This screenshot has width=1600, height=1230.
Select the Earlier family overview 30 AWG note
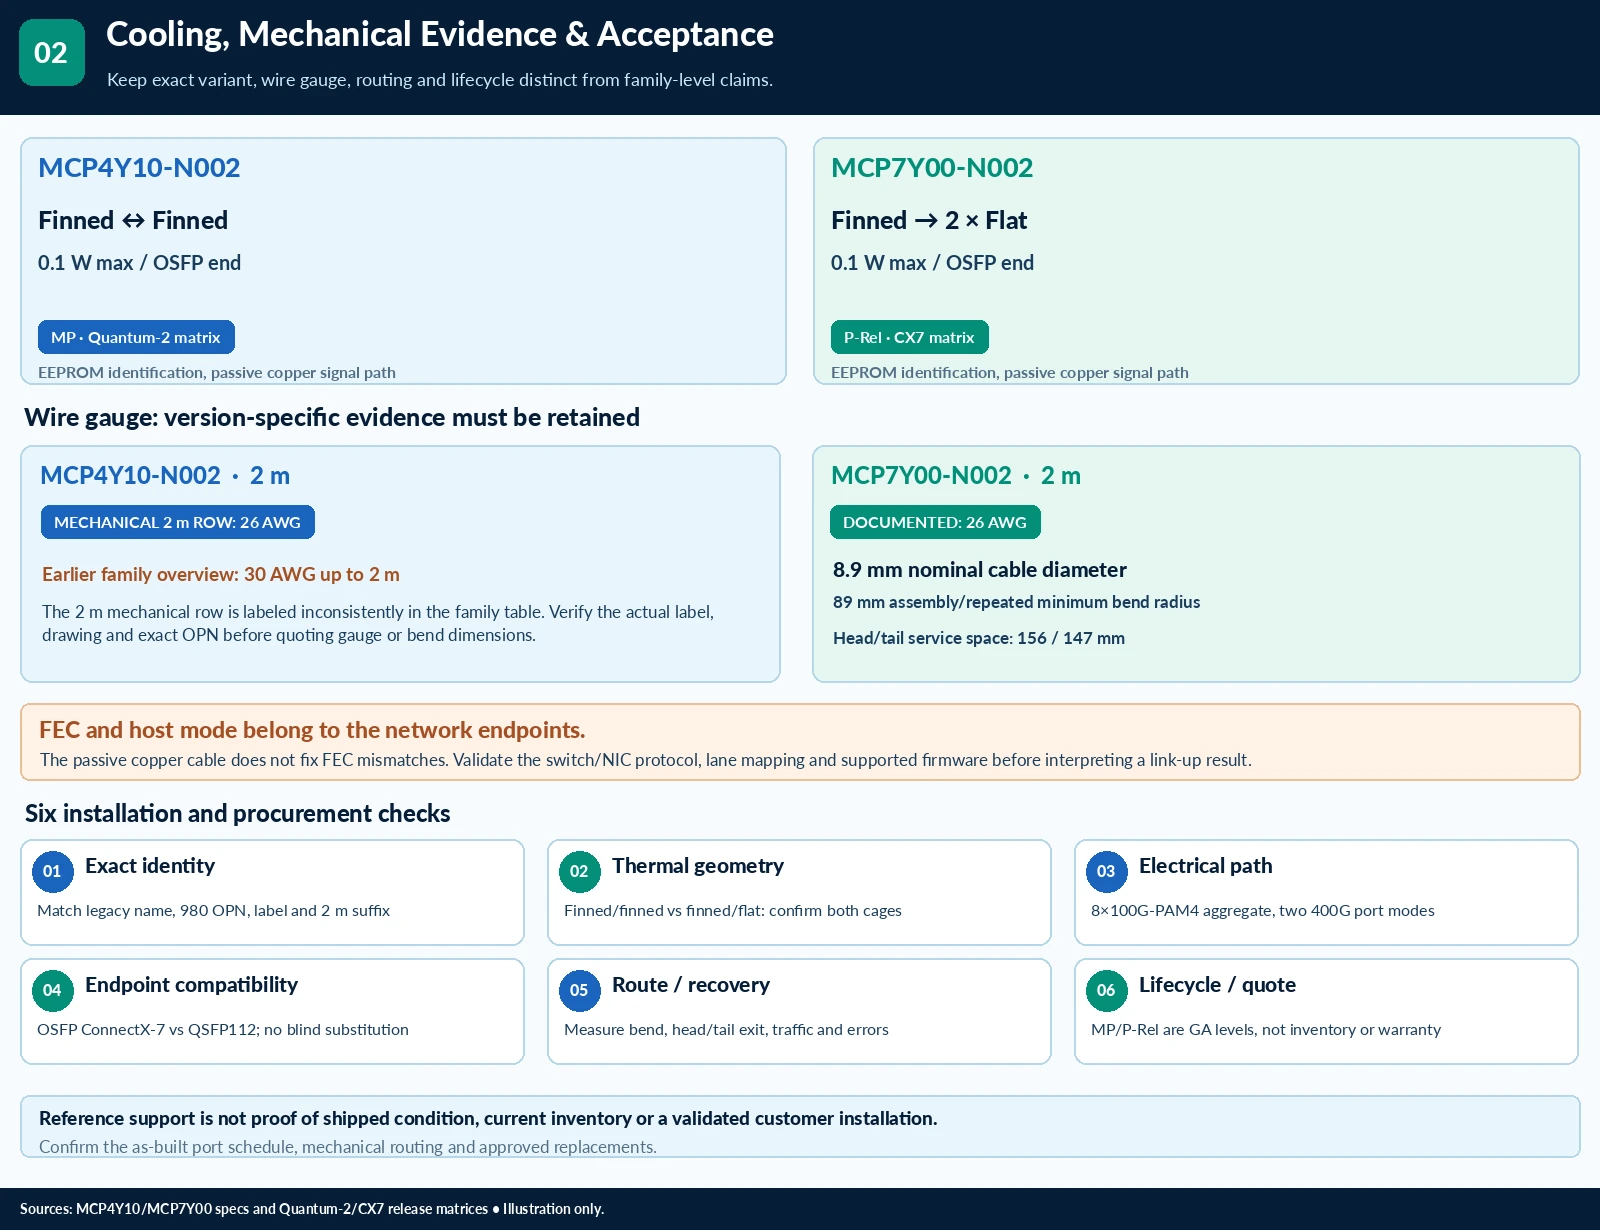(221, 574)
